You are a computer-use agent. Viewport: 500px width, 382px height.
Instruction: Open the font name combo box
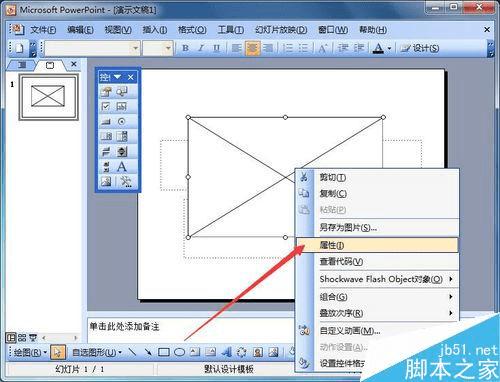tap(92, 48)
